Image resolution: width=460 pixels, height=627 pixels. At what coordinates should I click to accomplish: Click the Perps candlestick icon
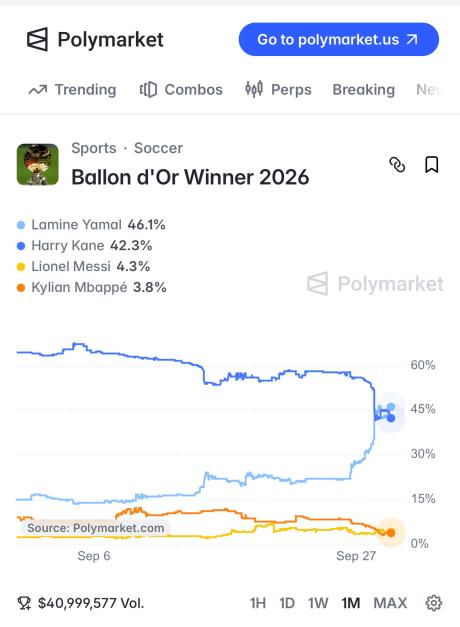click(254, 89)
